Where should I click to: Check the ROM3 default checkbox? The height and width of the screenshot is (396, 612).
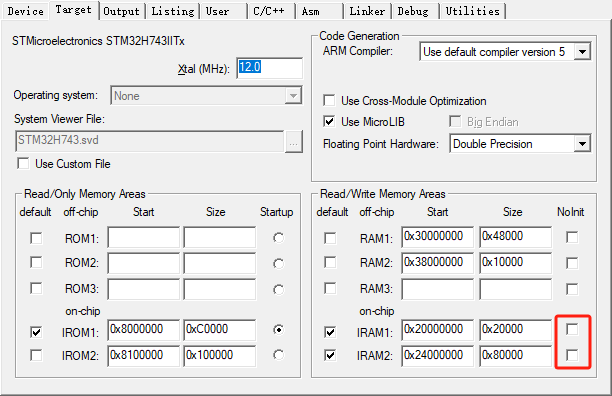36,288
